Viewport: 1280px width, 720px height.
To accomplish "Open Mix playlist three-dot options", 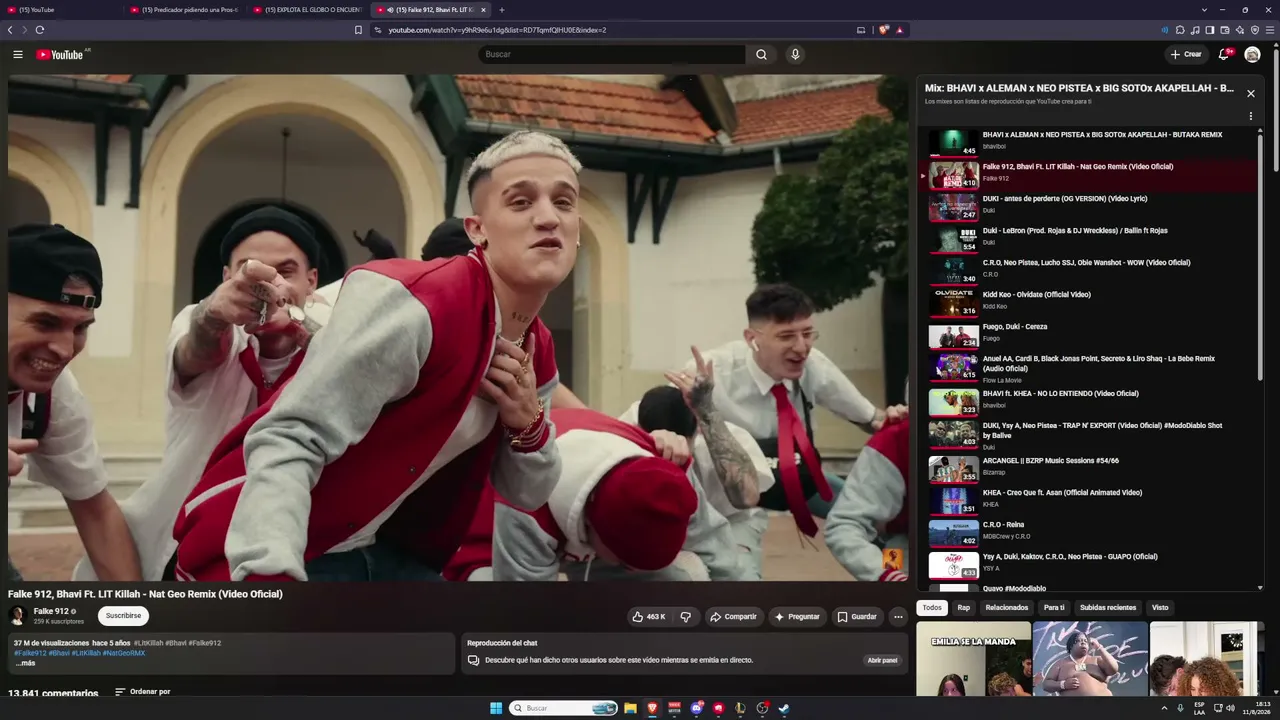I will tap(1250, 116).
